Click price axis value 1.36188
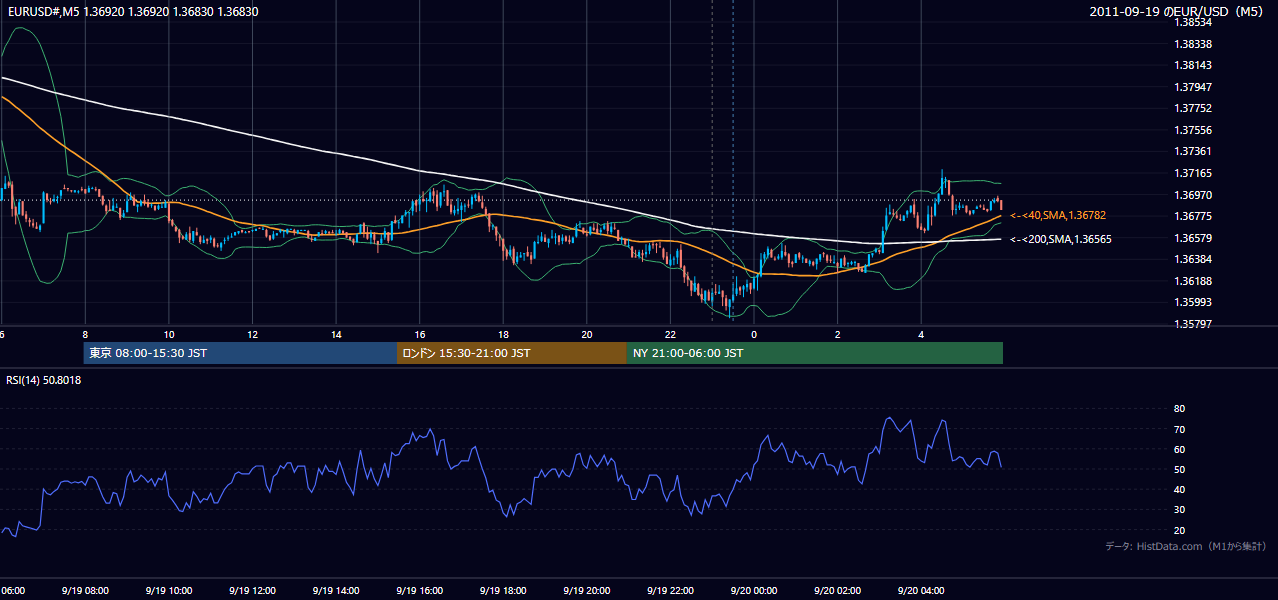 click(1192, 281)
